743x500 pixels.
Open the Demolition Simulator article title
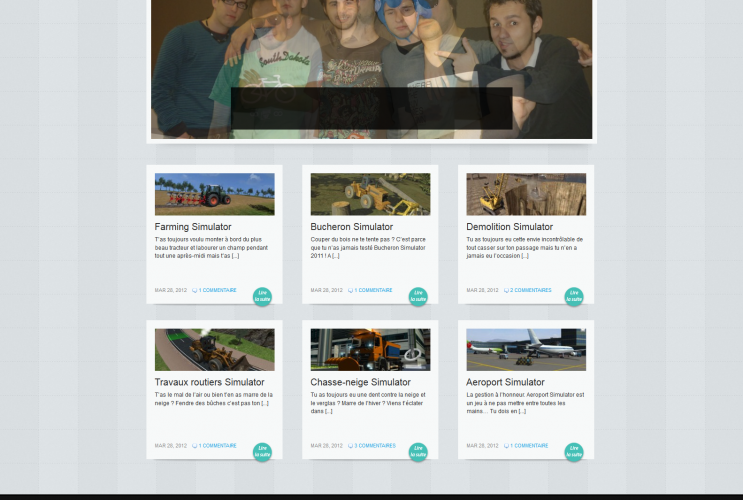(509, 227)
